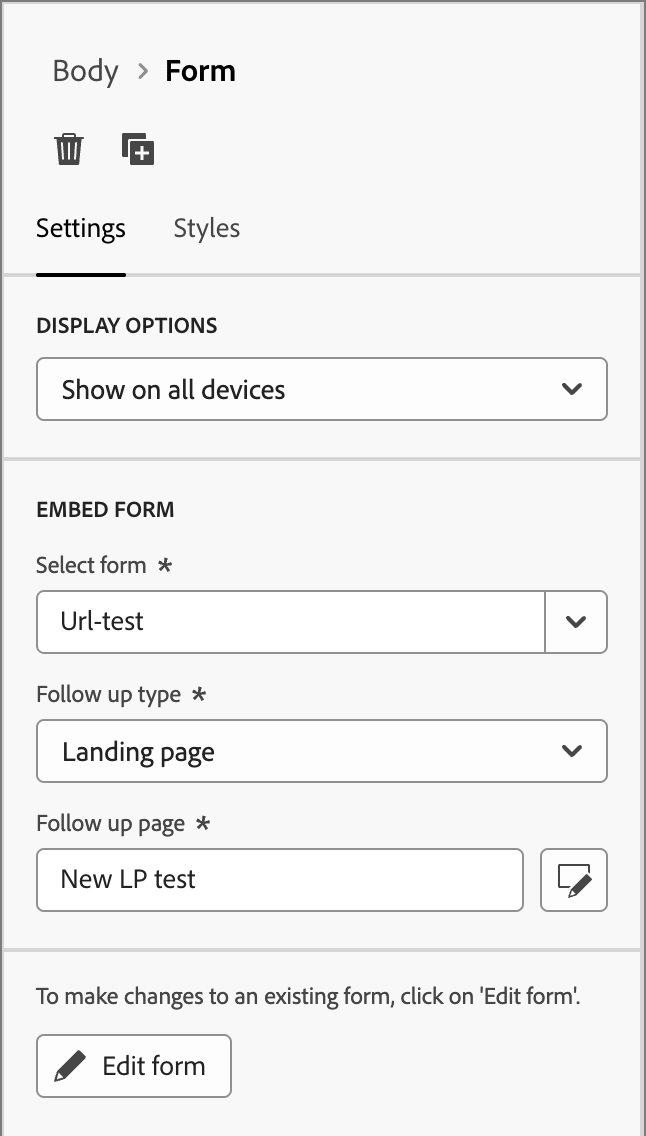Viewport: 646px width, 1136px height.
Task: Duplicate the form component
Action: click(x=138, y=149)
